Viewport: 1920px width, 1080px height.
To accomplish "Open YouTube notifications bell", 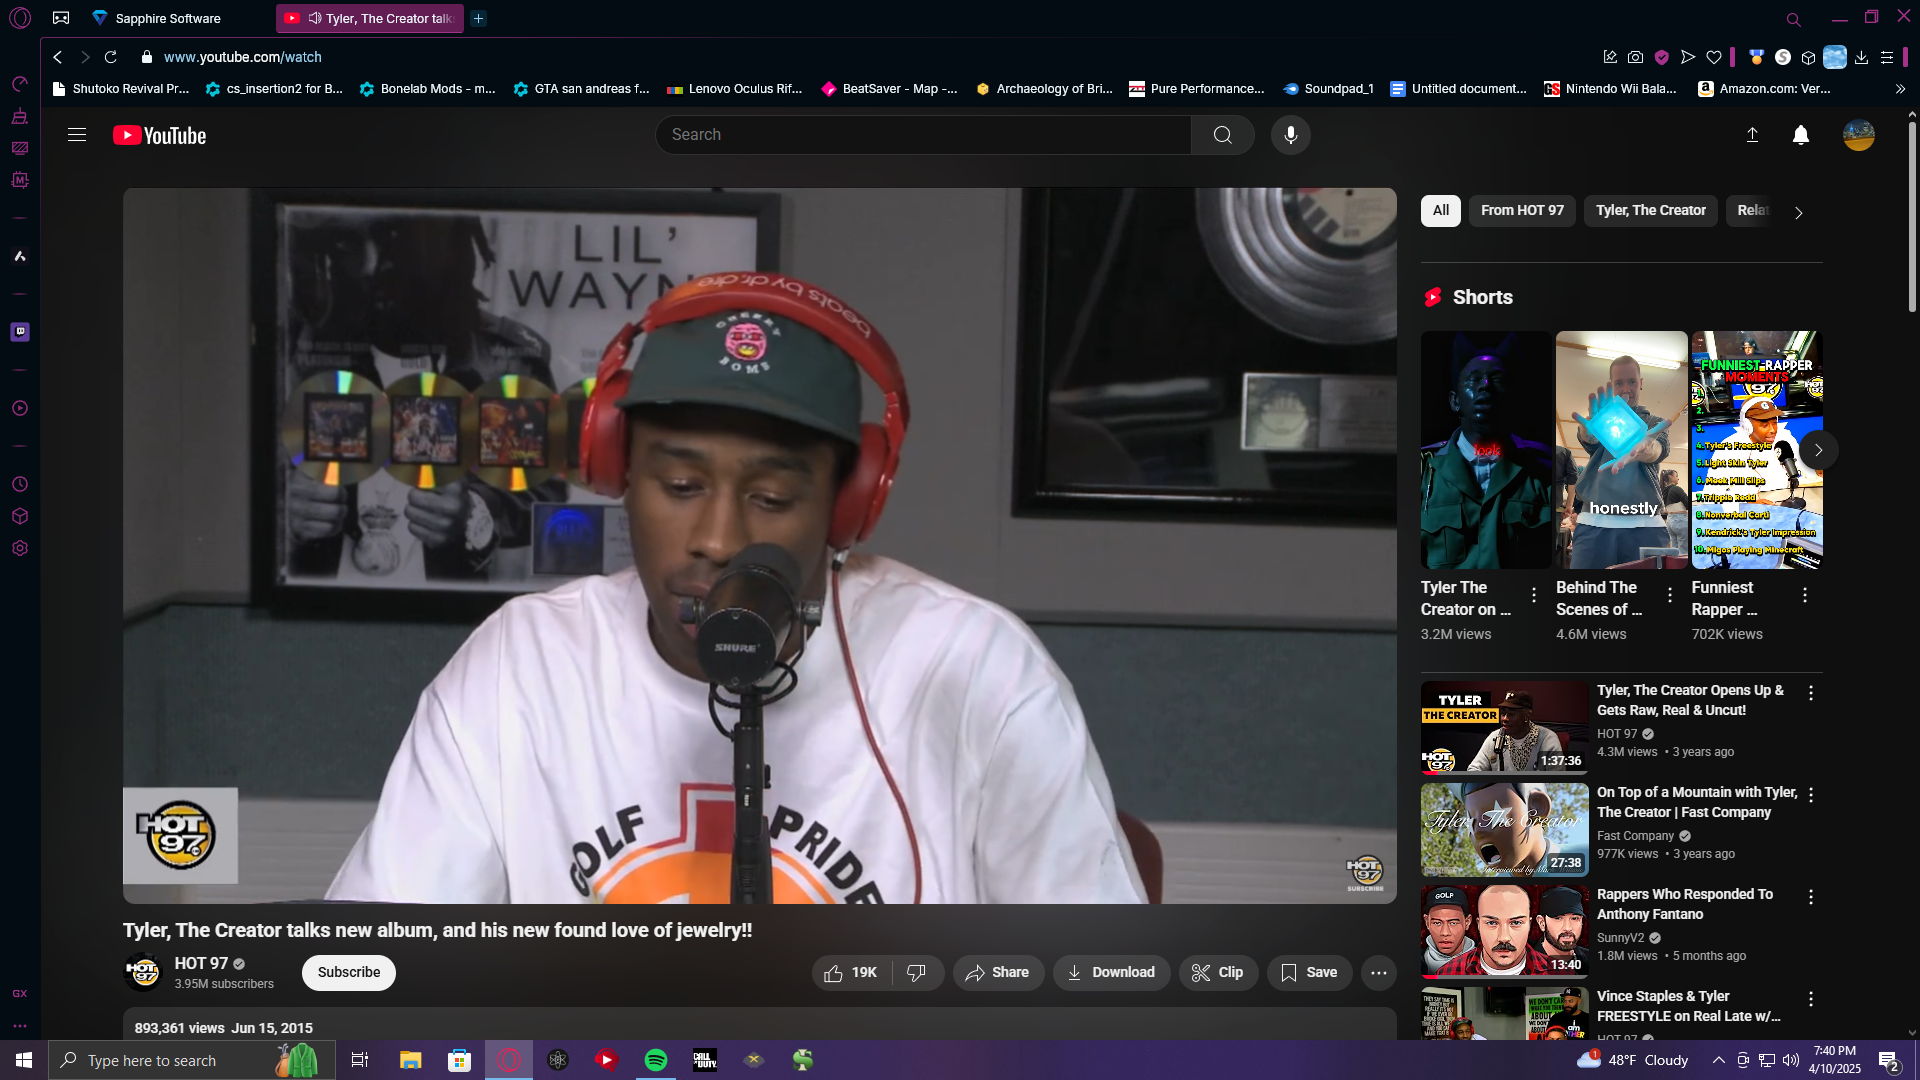I will [x=1800, y=135].
